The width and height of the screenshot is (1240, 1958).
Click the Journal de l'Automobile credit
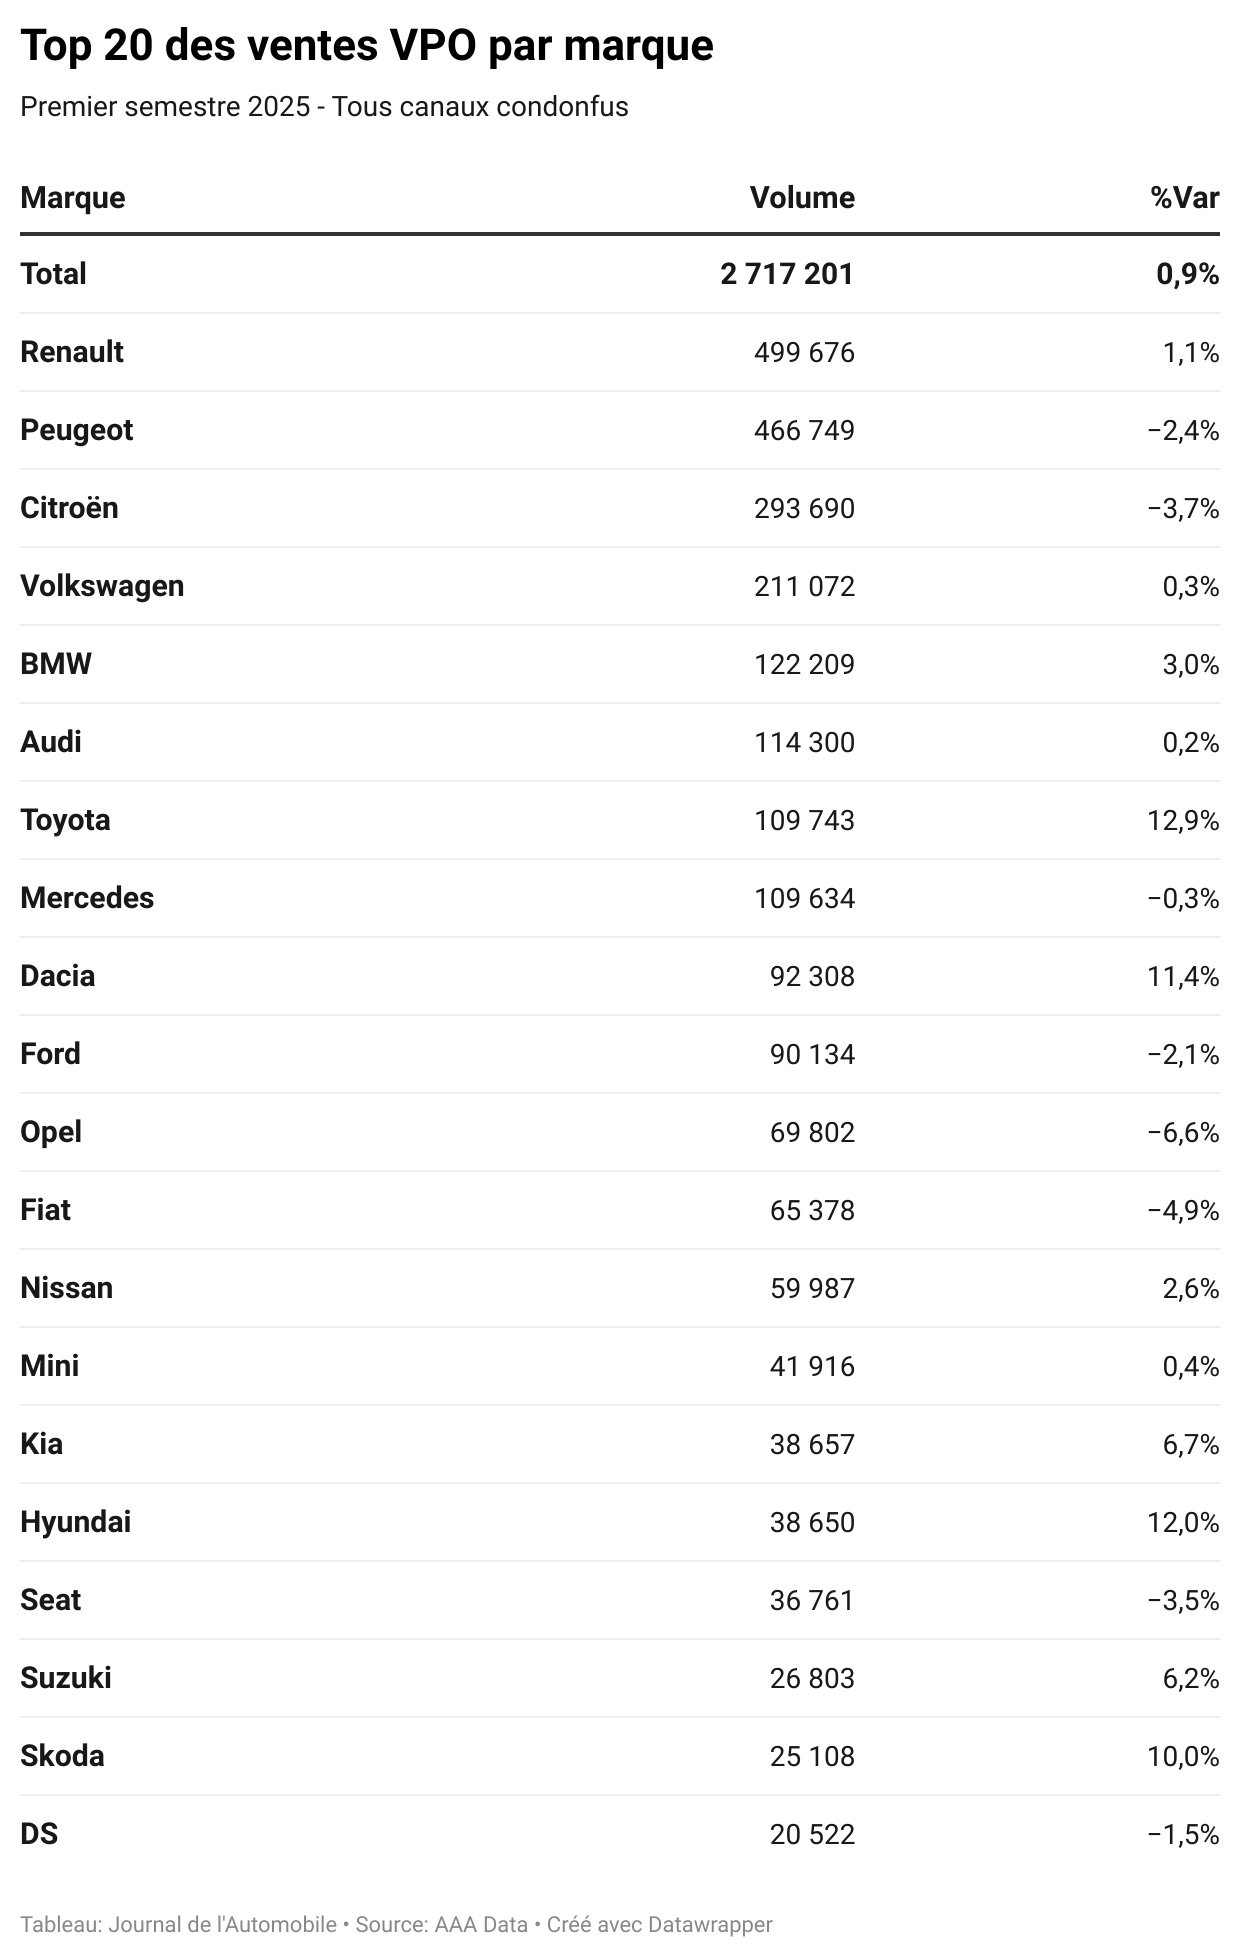pyautogui.click(x=222, y=1924)
